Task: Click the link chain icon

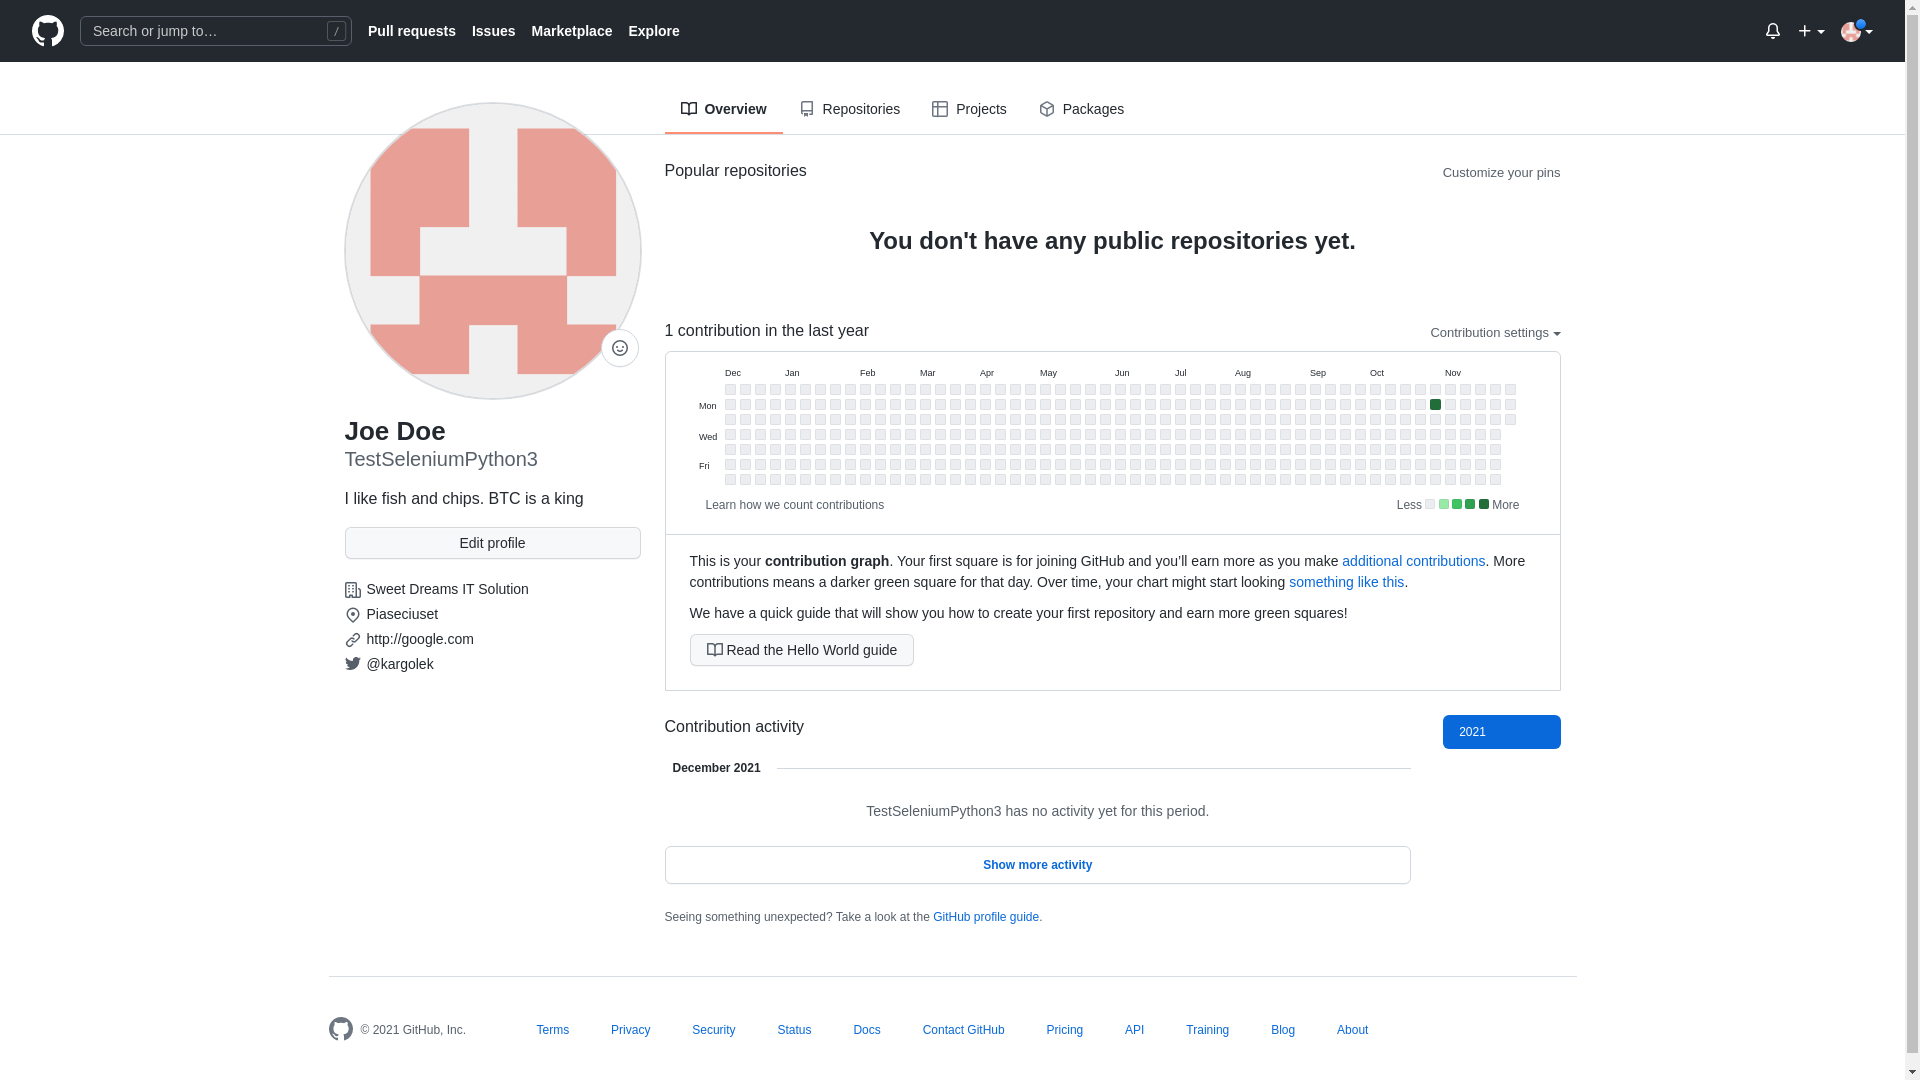Action: (x=352, y=640)
